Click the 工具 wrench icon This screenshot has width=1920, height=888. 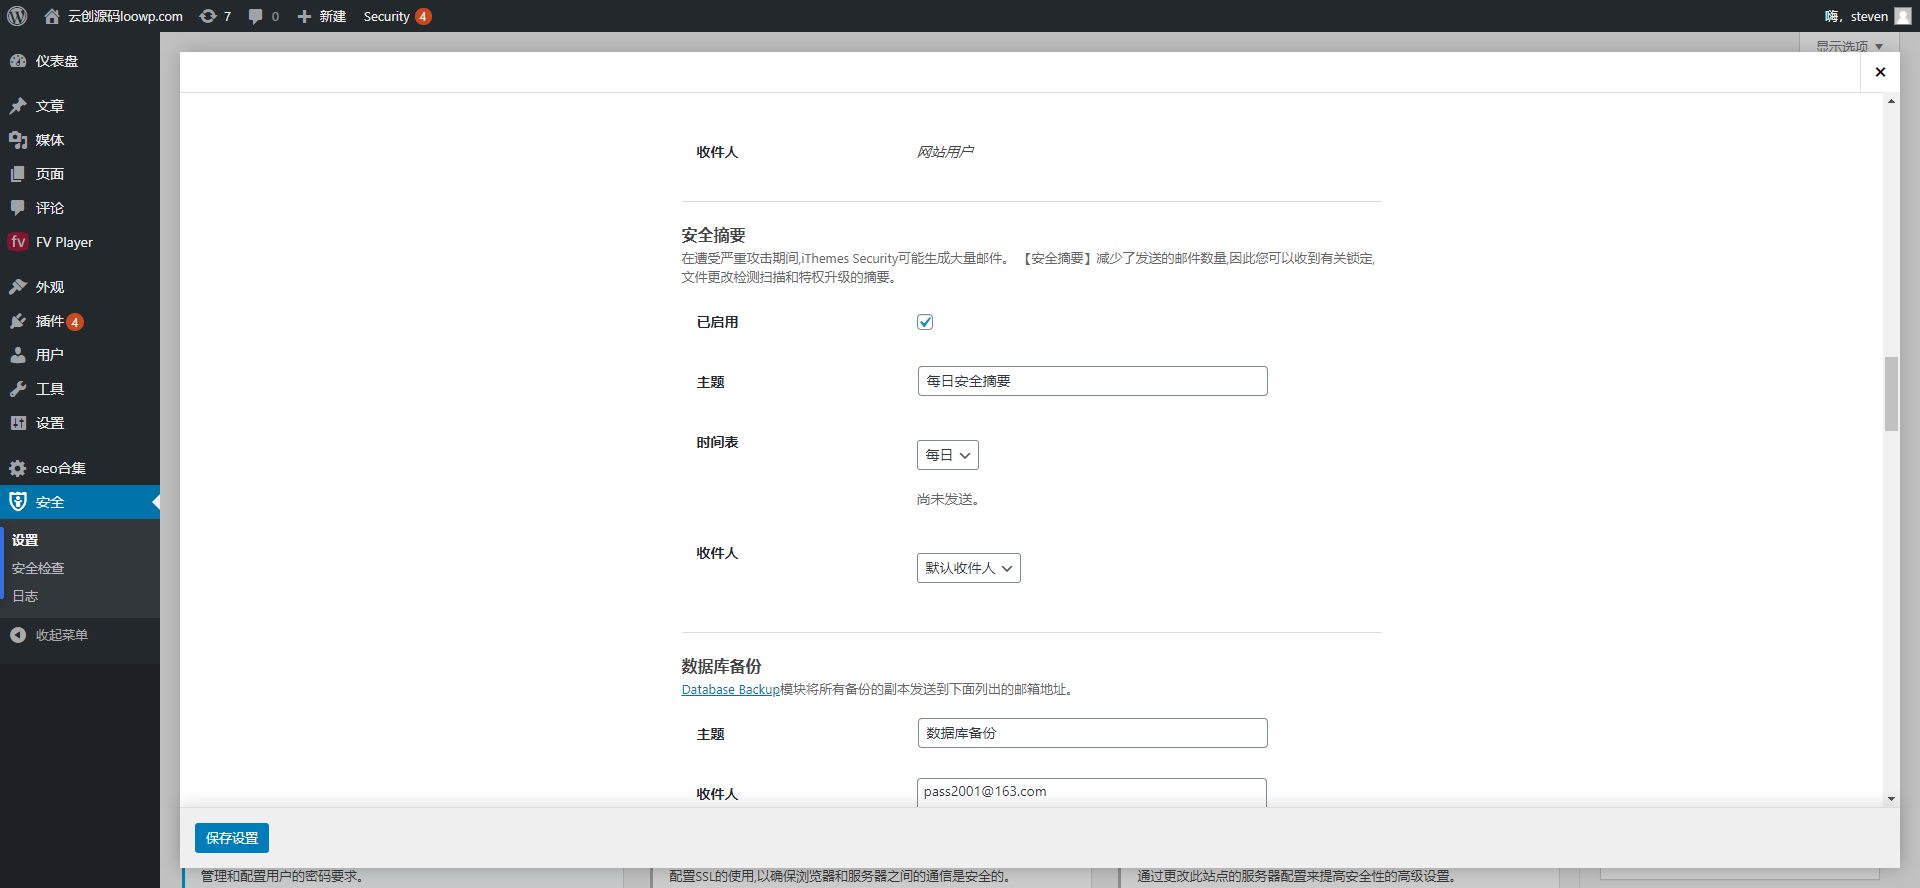pos(18,389)
